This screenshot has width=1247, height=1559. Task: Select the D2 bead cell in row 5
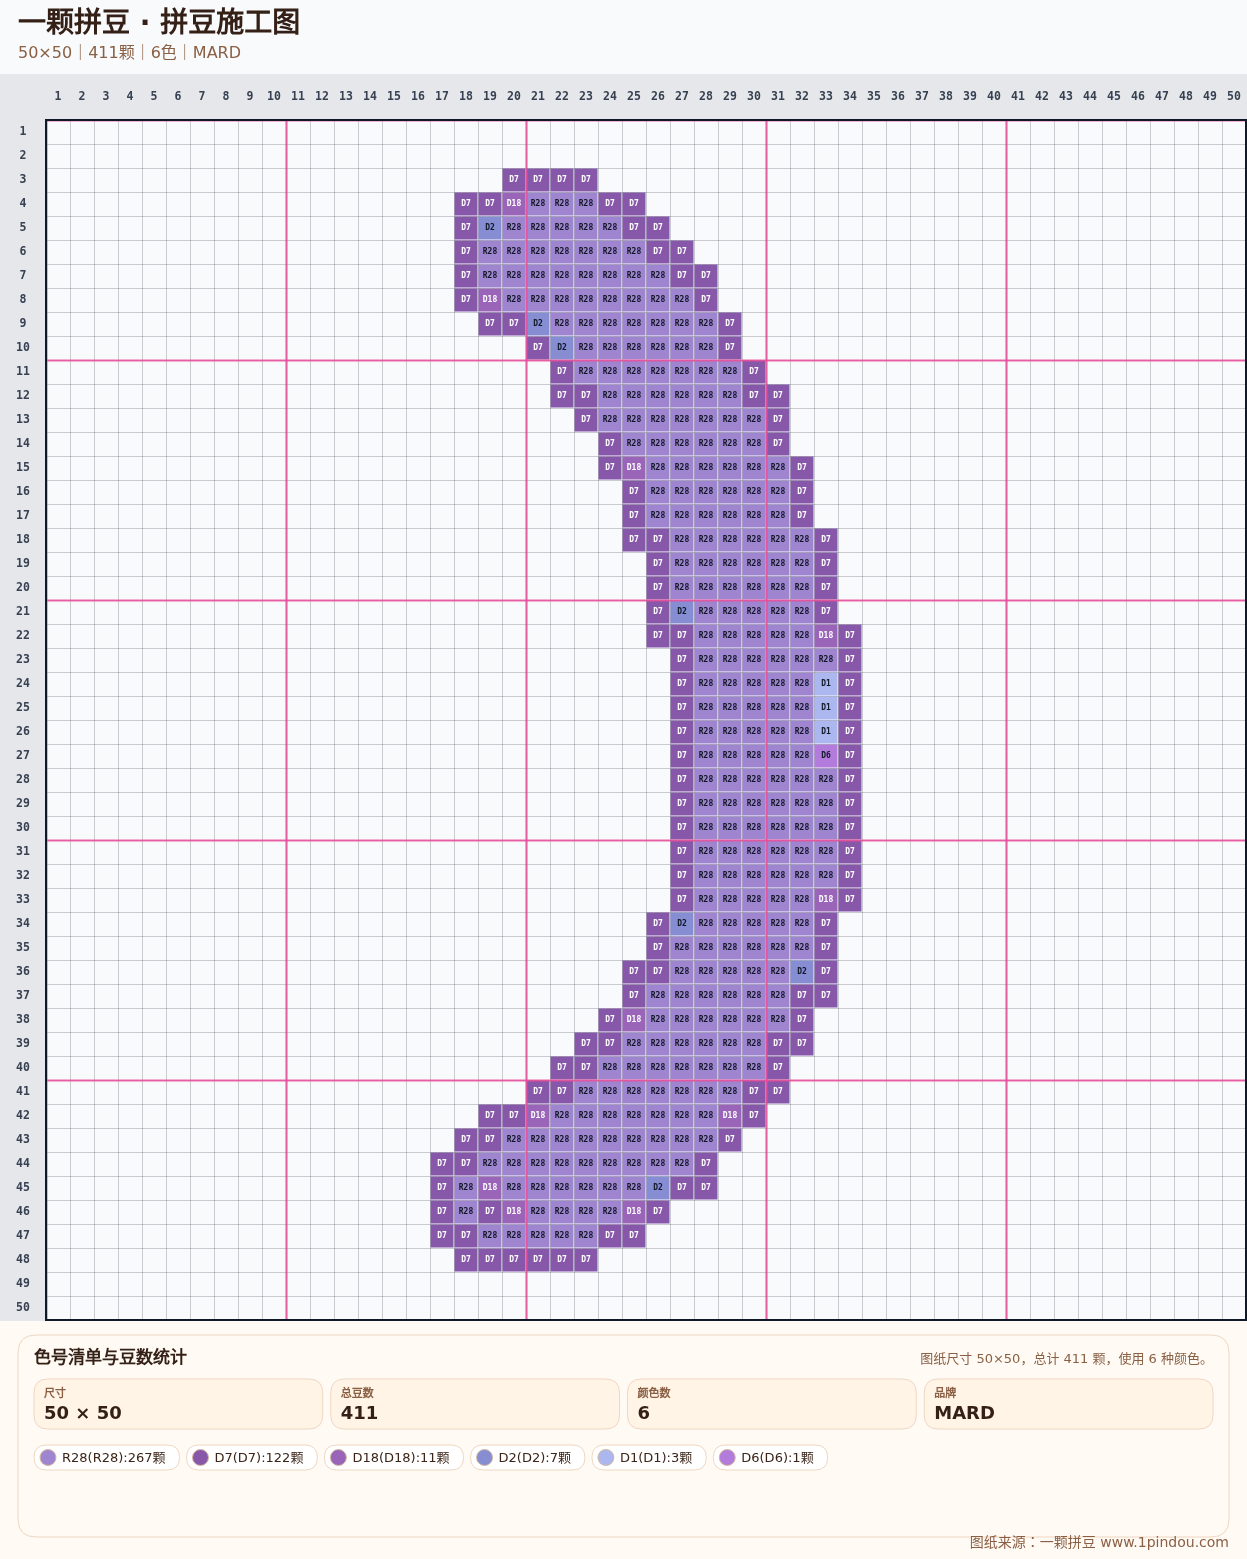pos(490,227)
